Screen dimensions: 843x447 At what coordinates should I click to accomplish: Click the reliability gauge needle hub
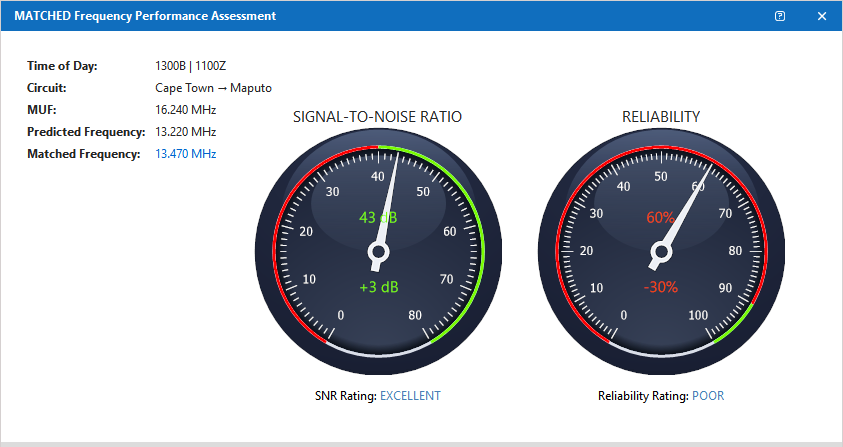(661, 252)
